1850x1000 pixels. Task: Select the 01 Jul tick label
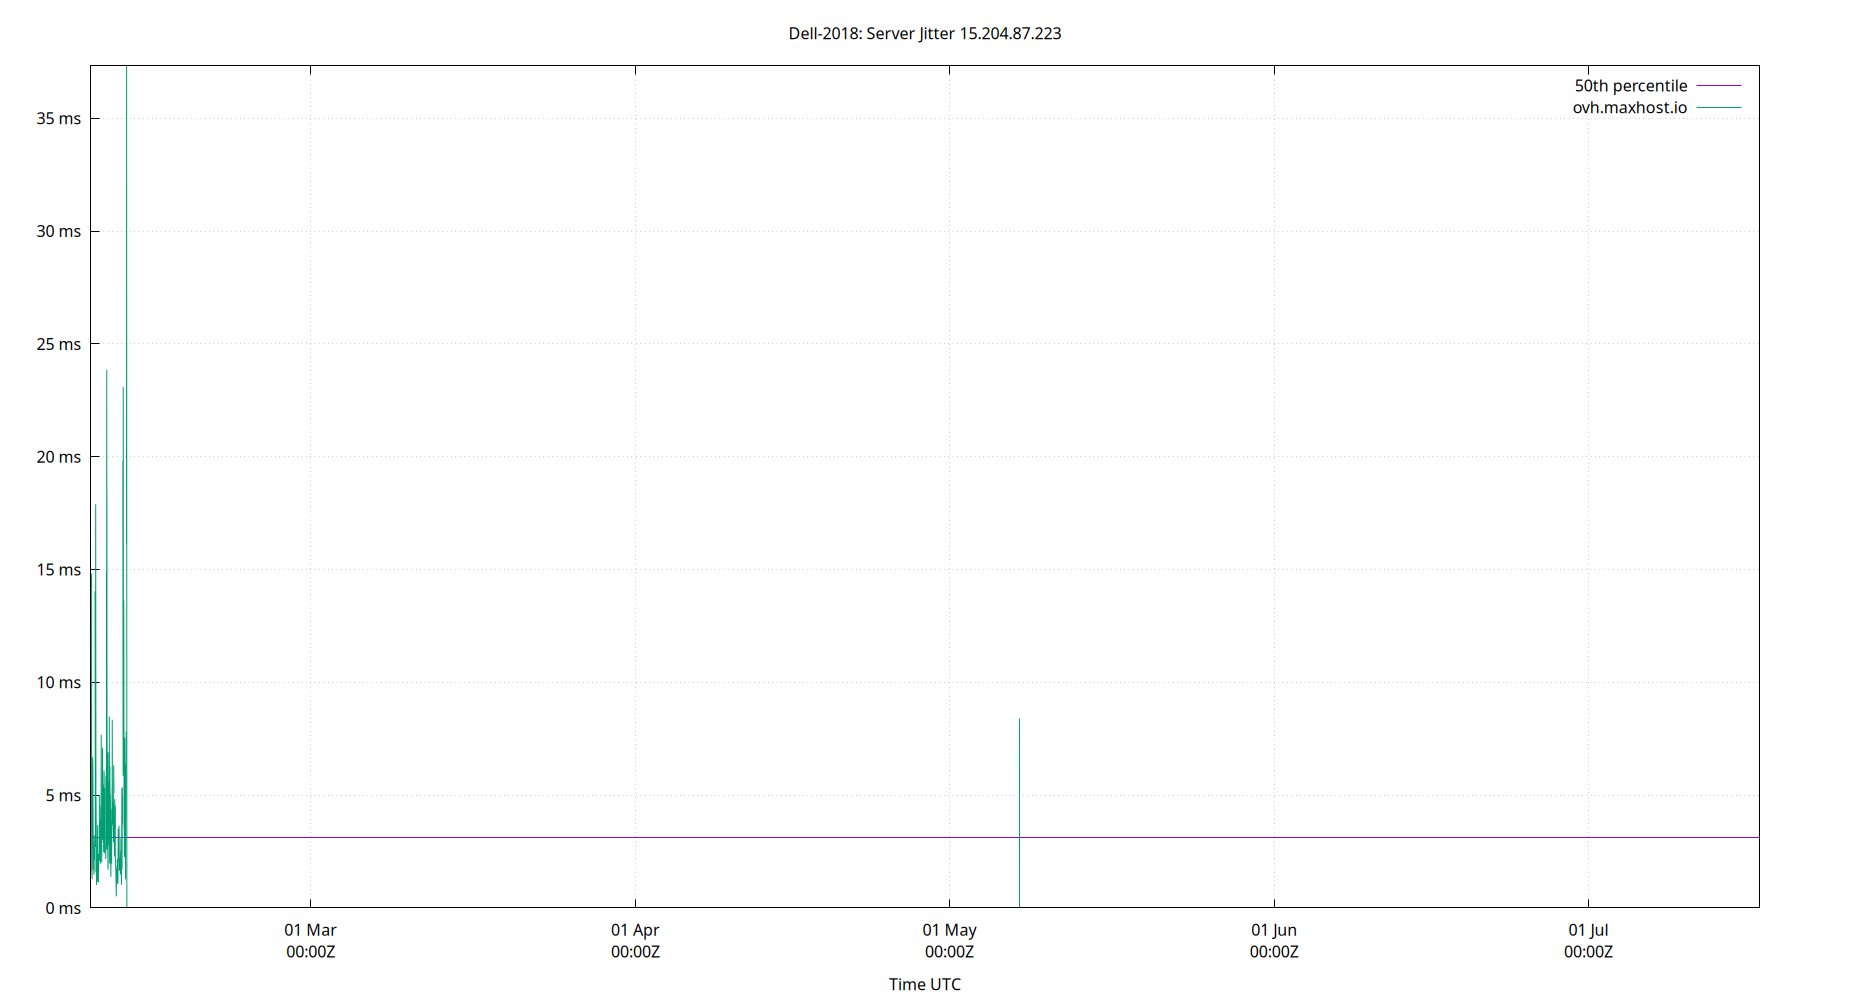(x=1589, y=929)
